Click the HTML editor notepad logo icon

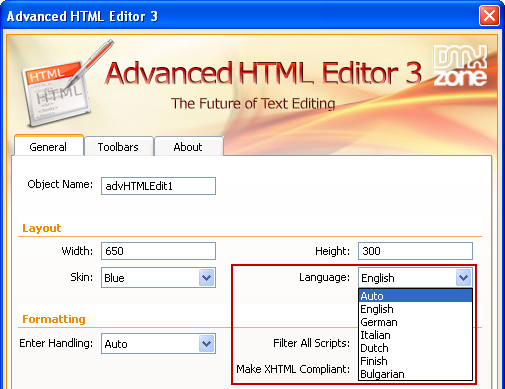(67, 83)
